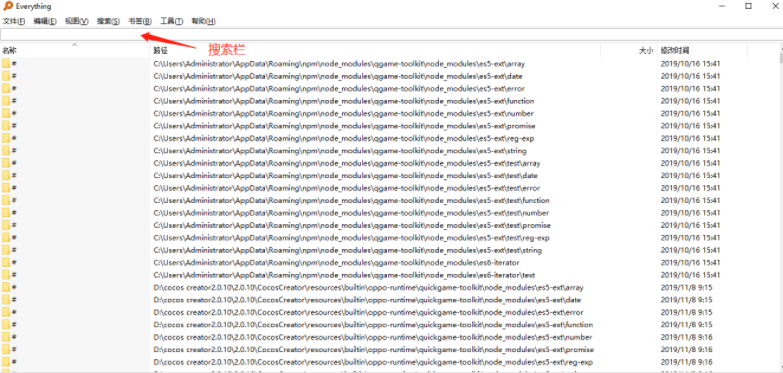Click the Everything app icon in title bar
Image resolution: width=783 pixels, height=373 pixels.
pyautogui.click(x=7, y=6)
